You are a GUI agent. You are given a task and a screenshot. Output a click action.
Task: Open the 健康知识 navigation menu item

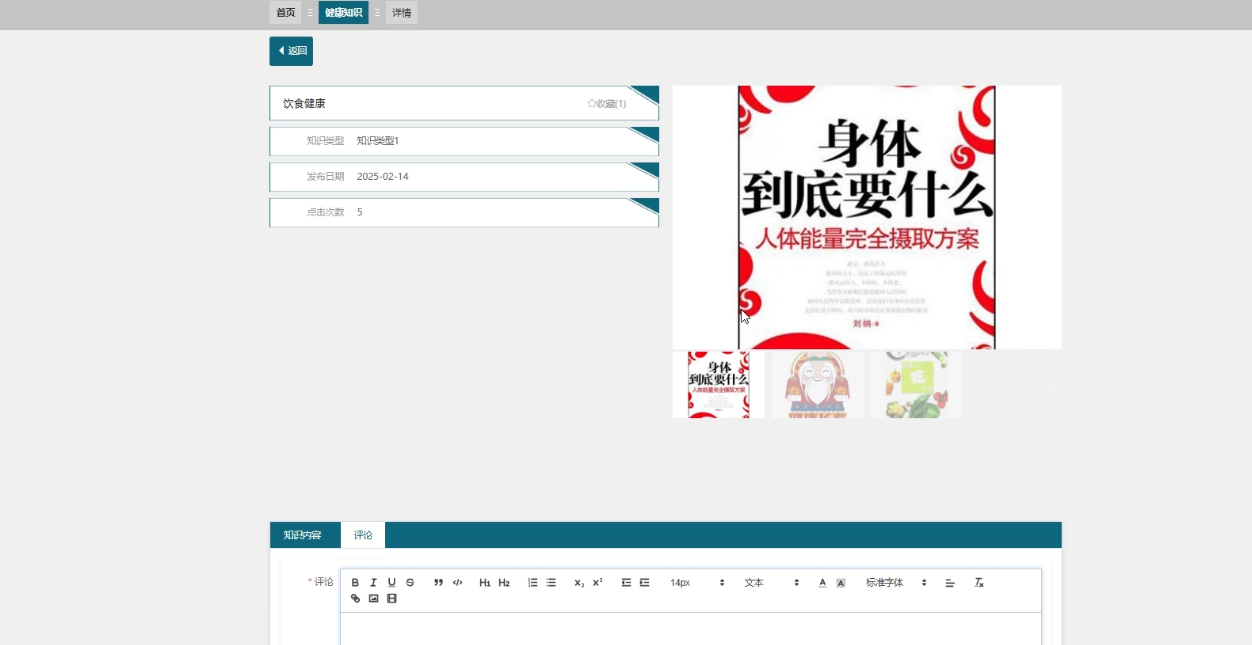point(344,13)
